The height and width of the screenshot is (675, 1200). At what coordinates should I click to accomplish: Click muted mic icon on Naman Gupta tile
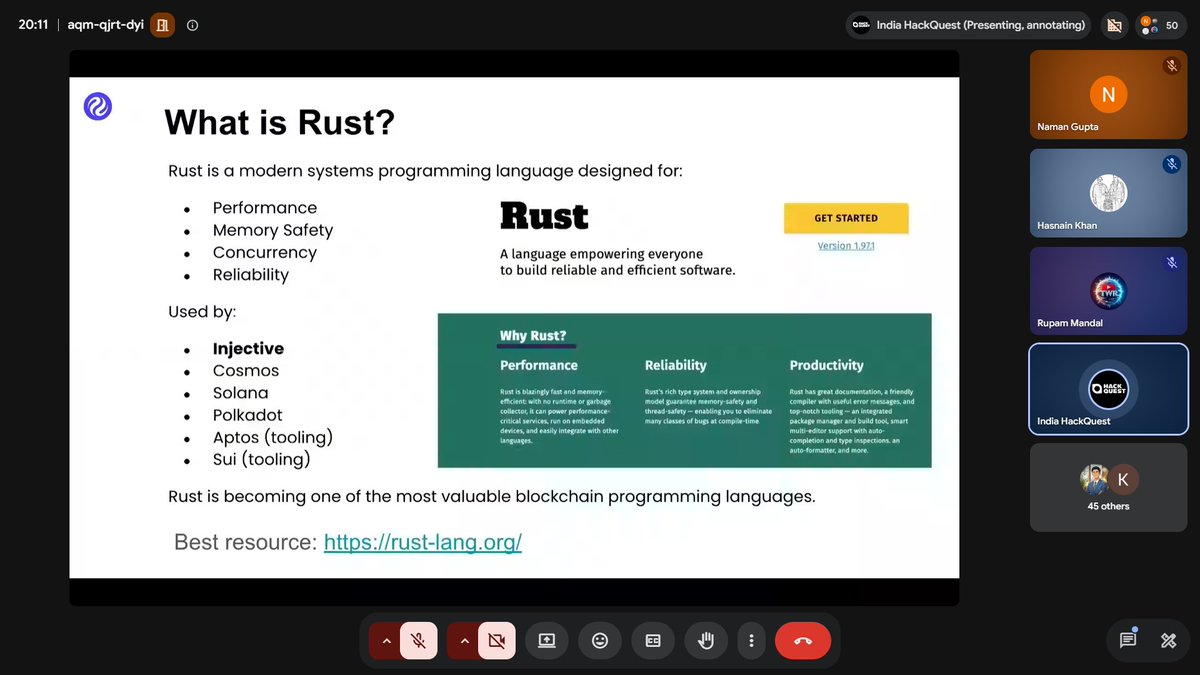[x=1171, y=66]
